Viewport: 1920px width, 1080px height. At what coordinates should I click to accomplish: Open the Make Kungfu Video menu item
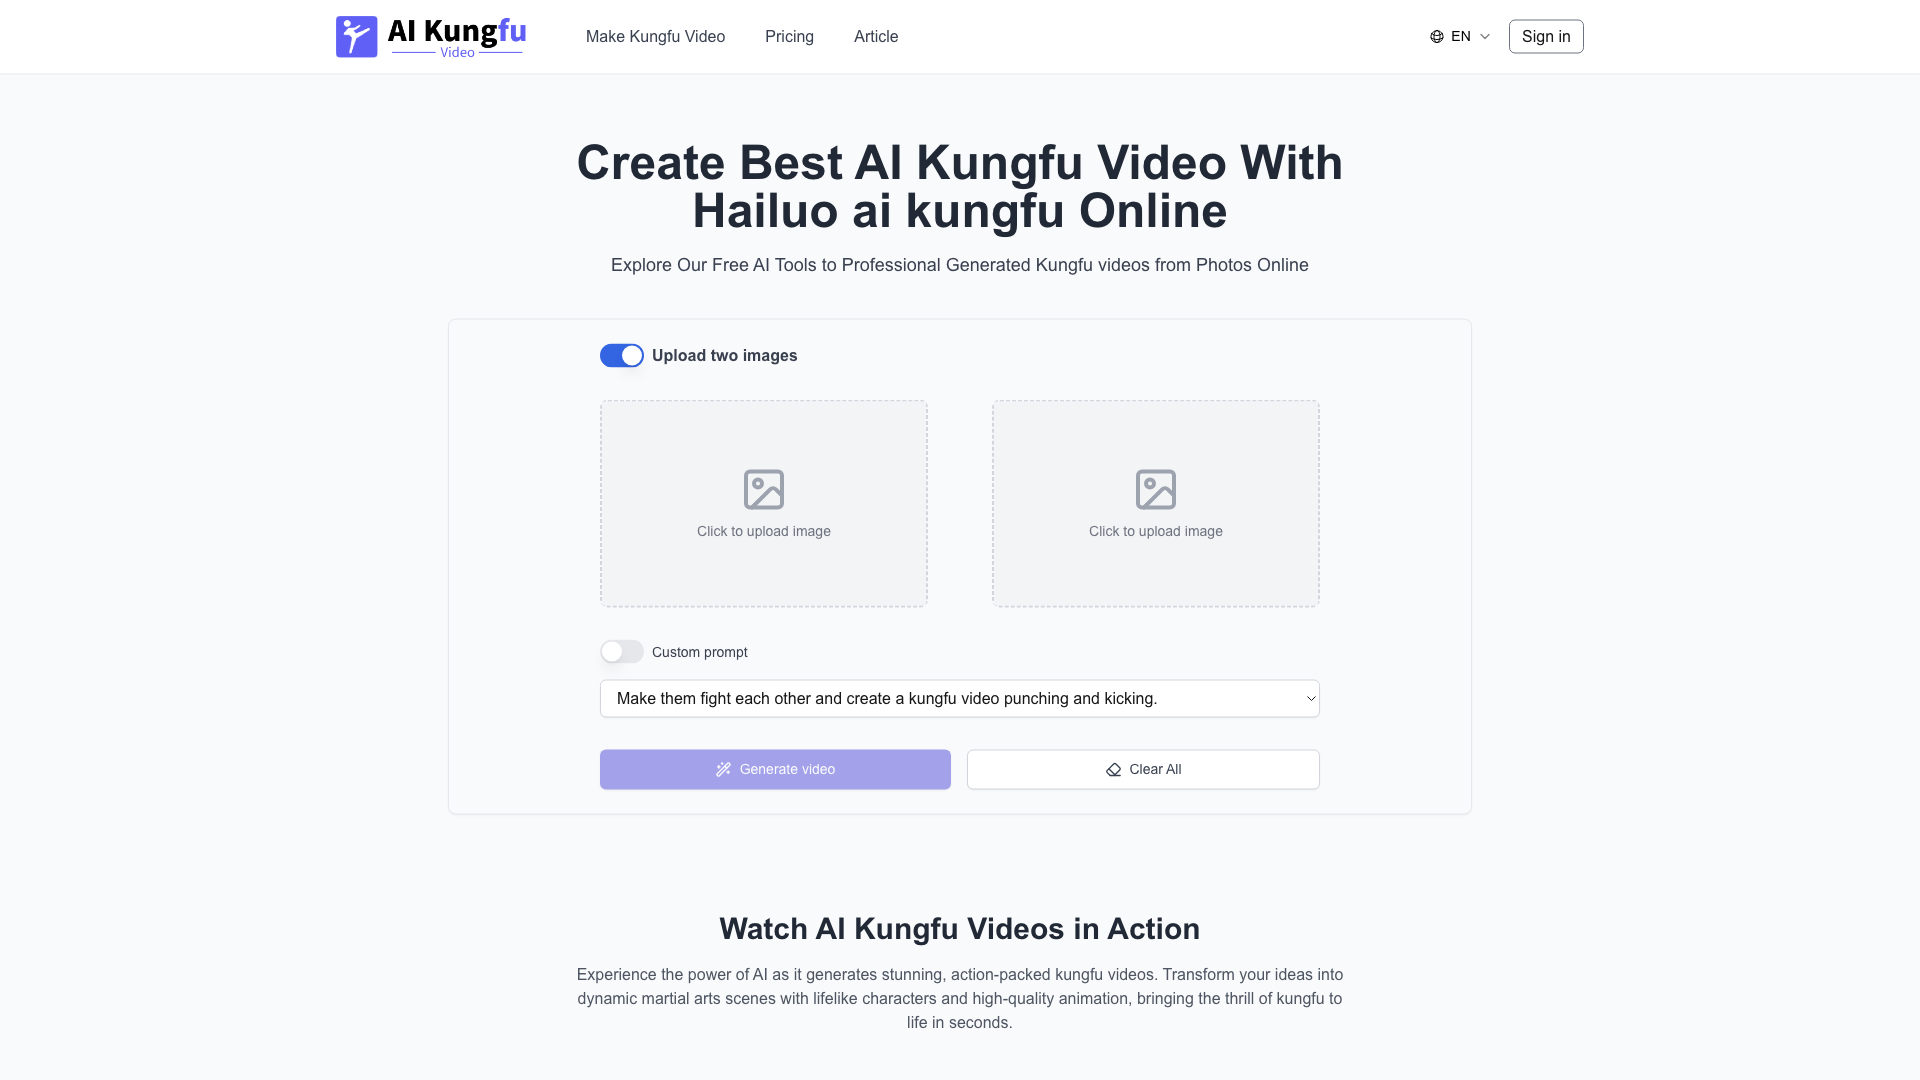655,36
